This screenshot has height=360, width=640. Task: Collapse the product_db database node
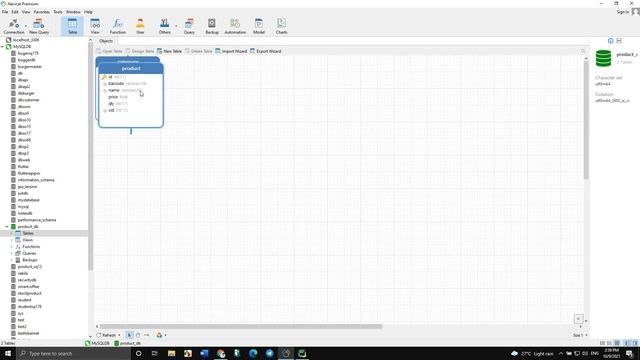click(7, 227)
